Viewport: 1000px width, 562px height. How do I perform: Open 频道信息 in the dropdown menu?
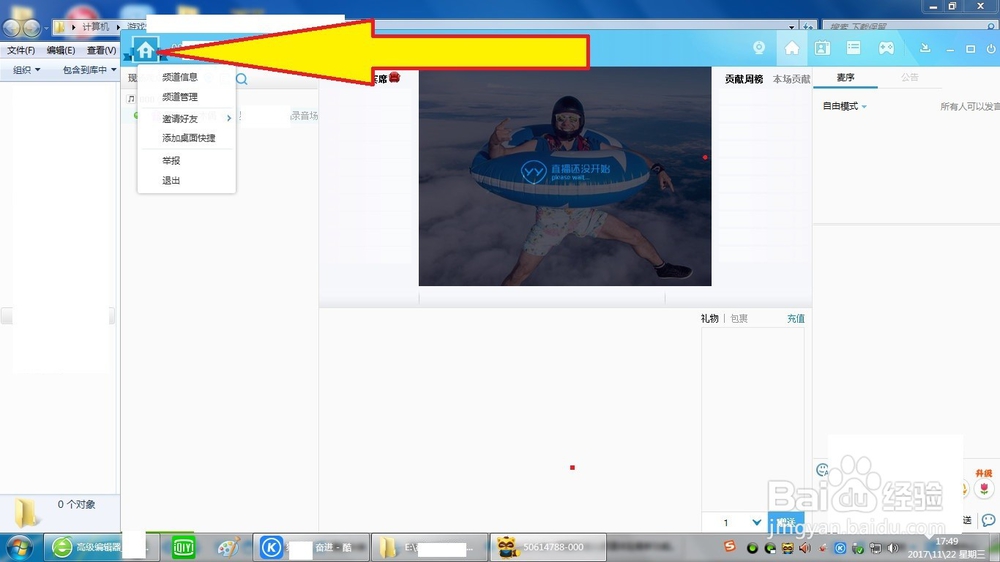pyautogui.click(x=180, y=77)
